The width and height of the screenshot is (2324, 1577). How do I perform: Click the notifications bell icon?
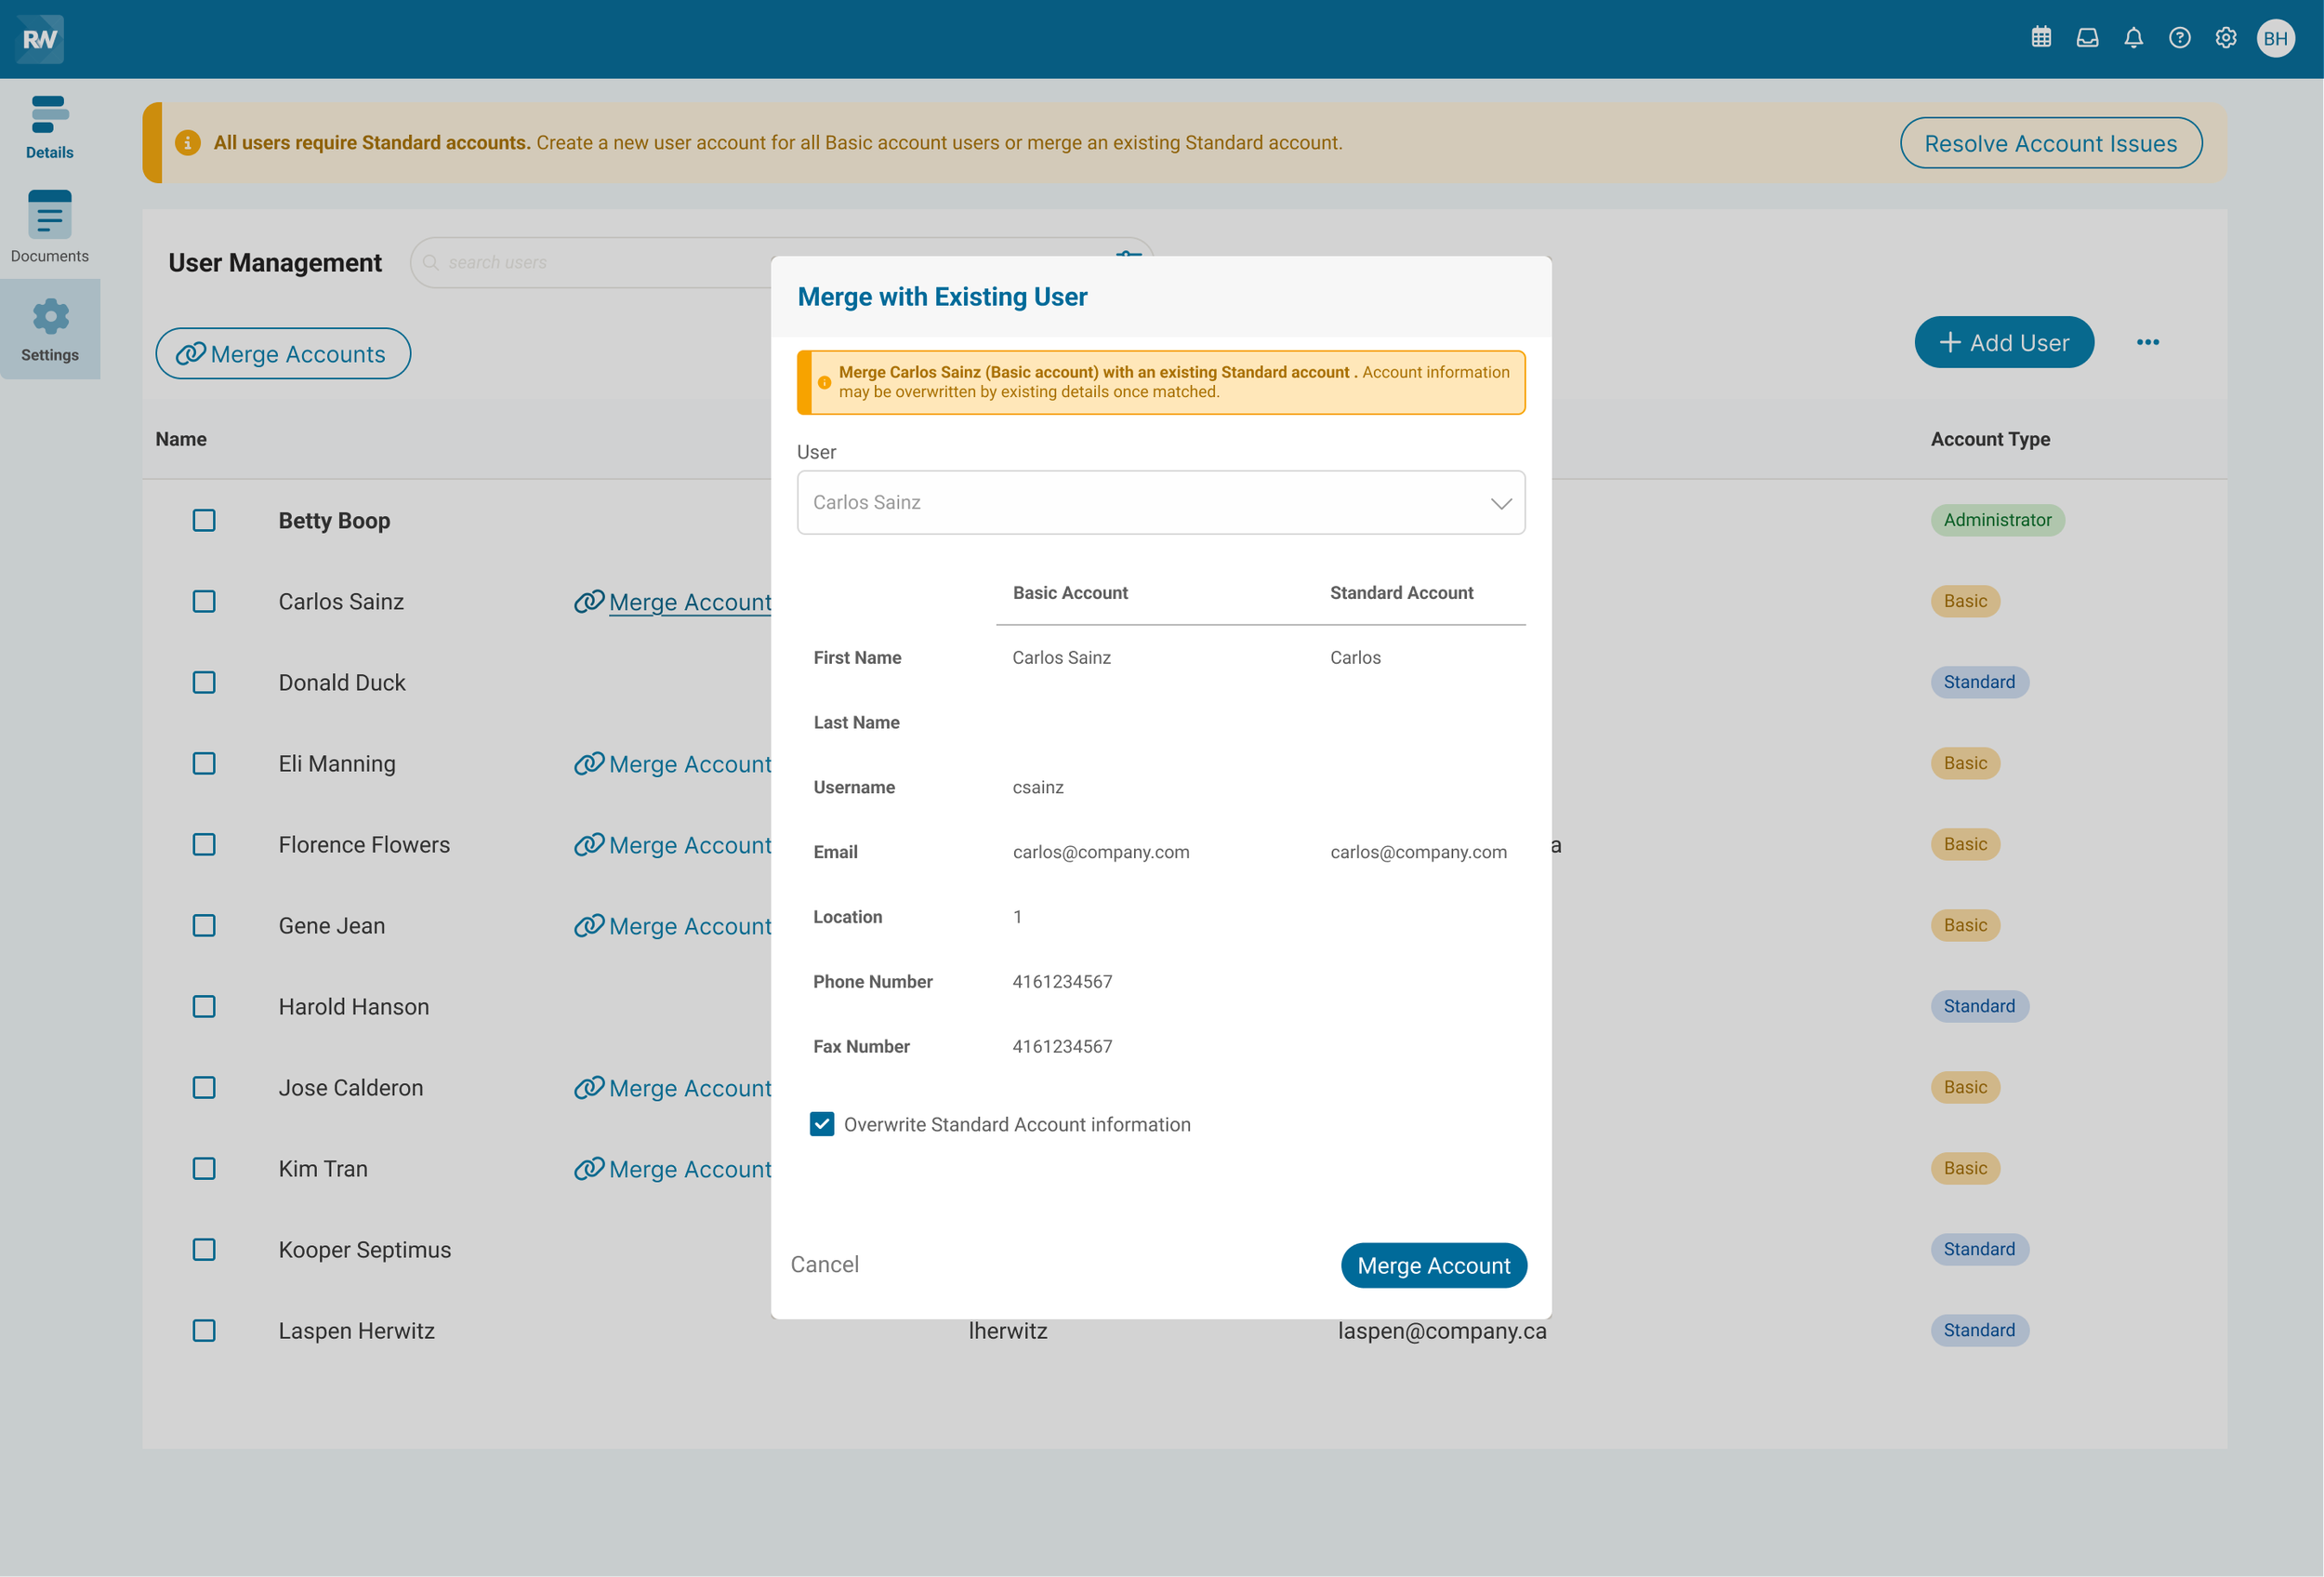2133,38
